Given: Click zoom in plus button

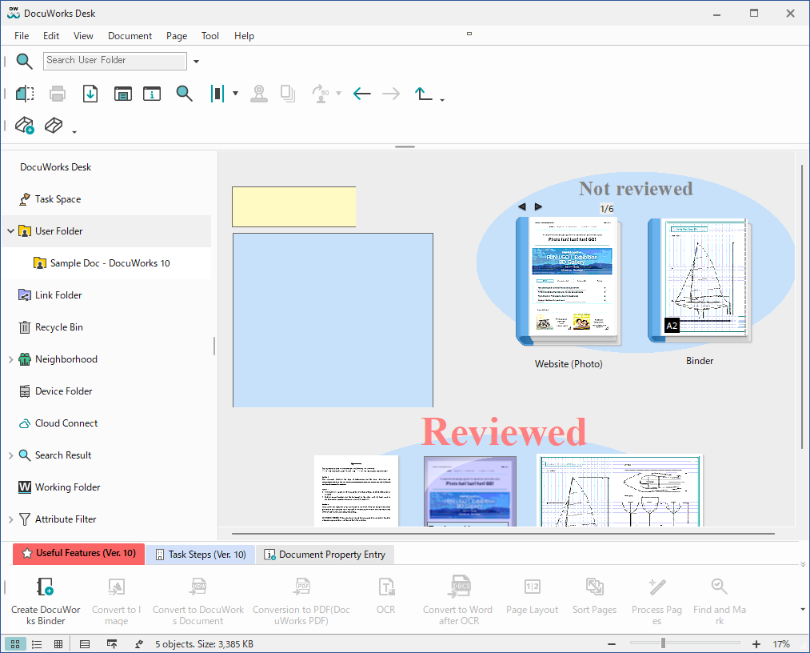Looking at the screenshot, I should click(756, 644).
